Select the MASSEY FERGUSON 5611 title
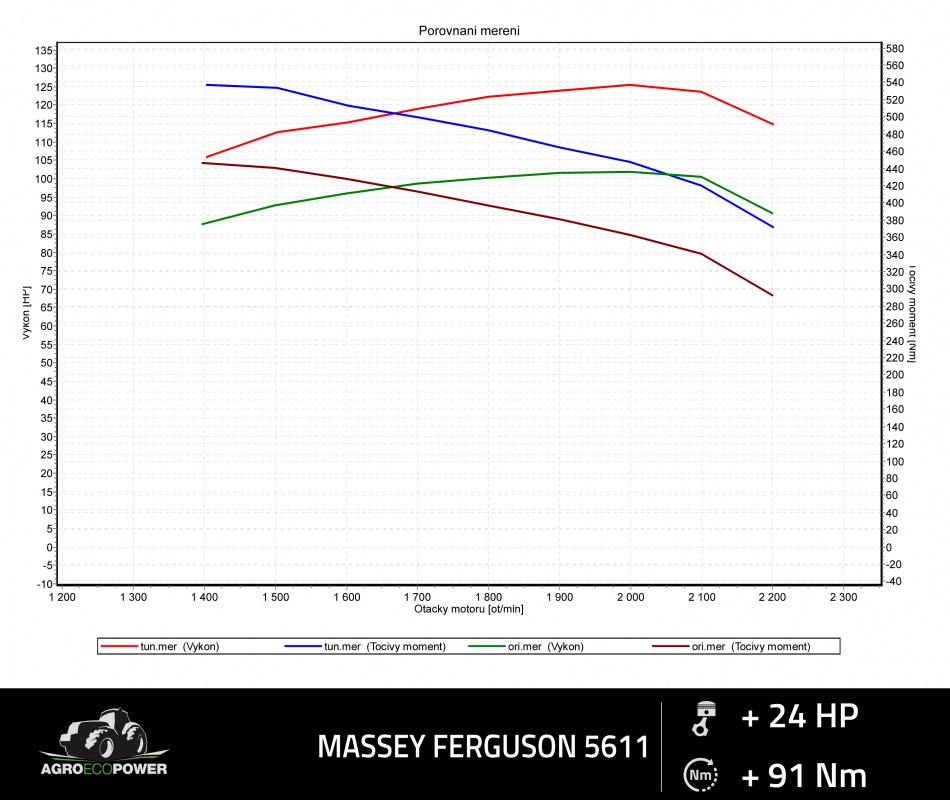Viewport: 950px width, 800px height. [x=483, y=747]
